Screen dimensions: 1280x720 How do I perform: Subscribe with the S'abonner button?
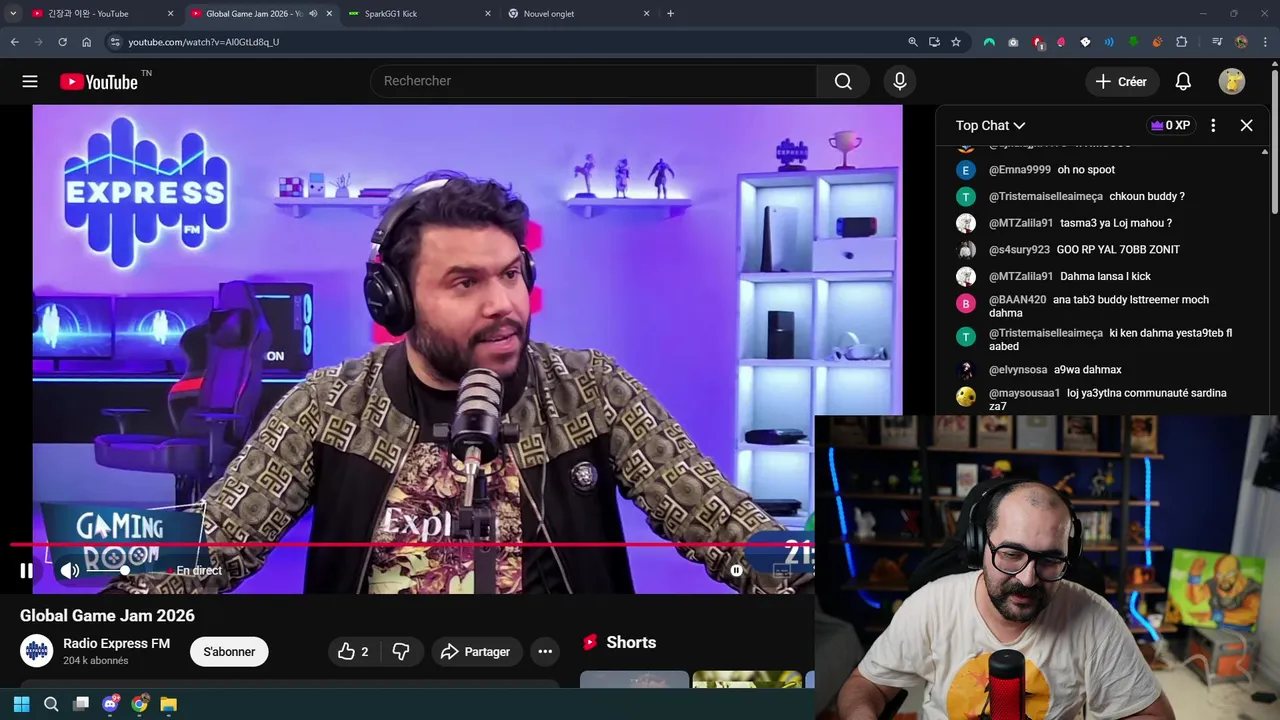(229, 652)
